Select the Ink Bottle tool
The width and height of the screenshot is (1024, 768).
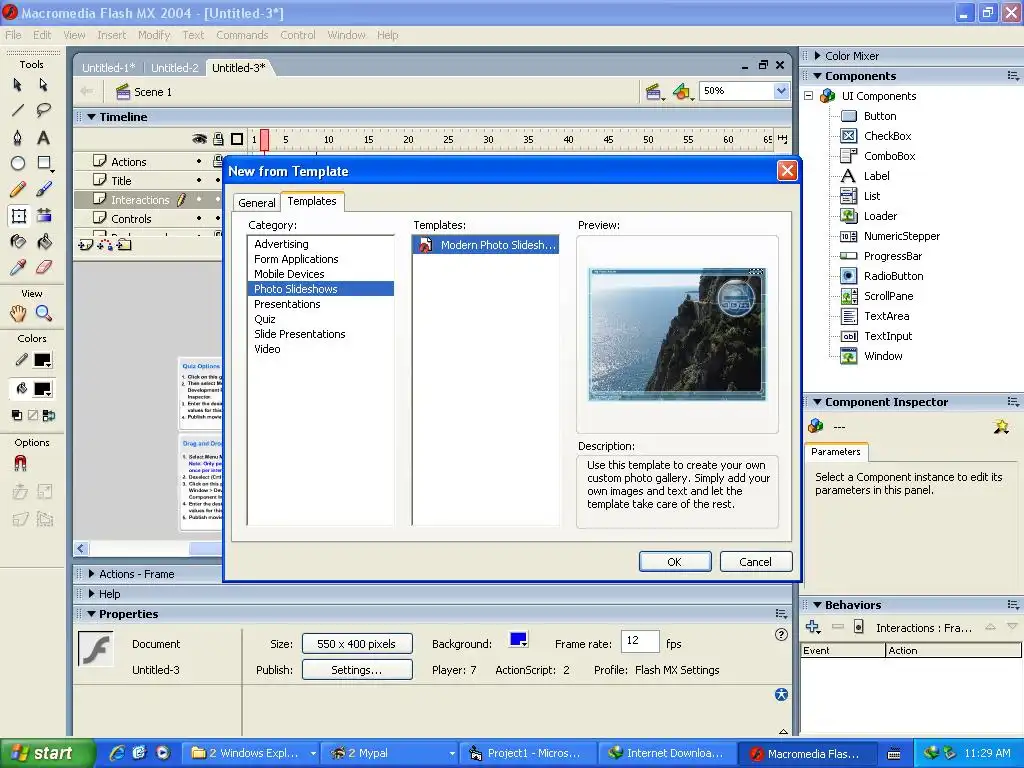tap(18, 242)
